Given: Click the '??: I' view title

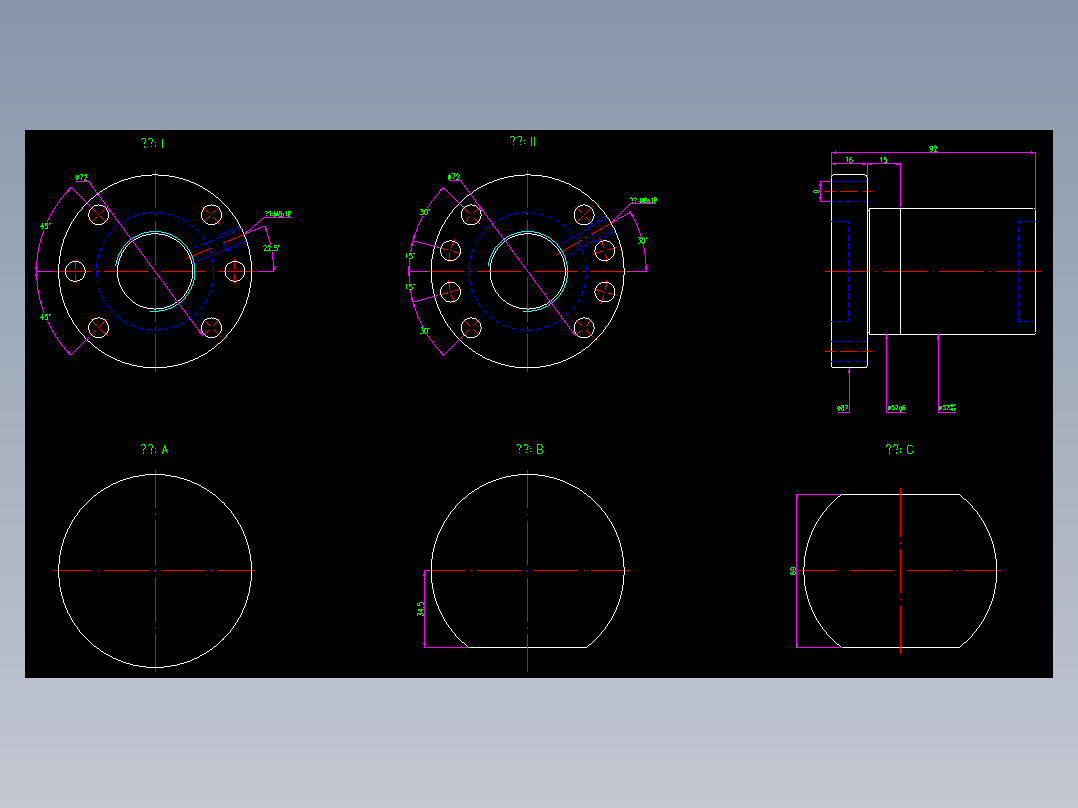Looking at the screenshot, I should pos(153,143).
